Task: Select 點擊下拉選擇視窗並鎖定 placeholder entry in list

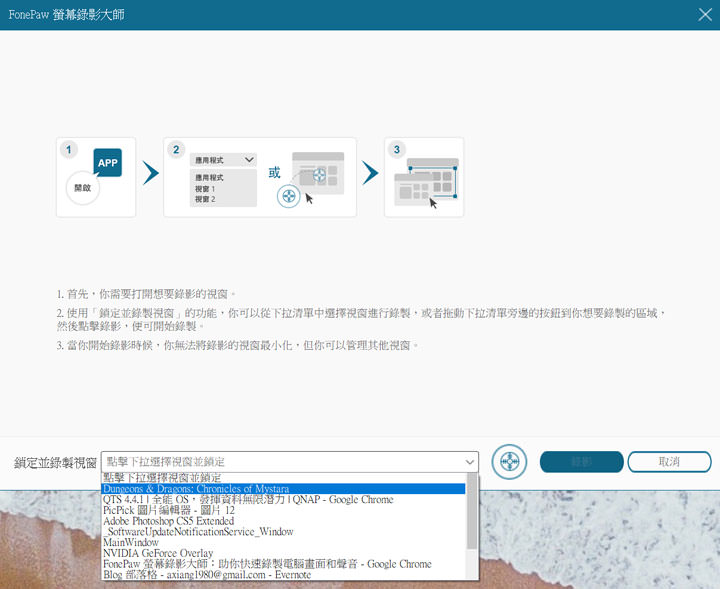Action: coord(283,478)
